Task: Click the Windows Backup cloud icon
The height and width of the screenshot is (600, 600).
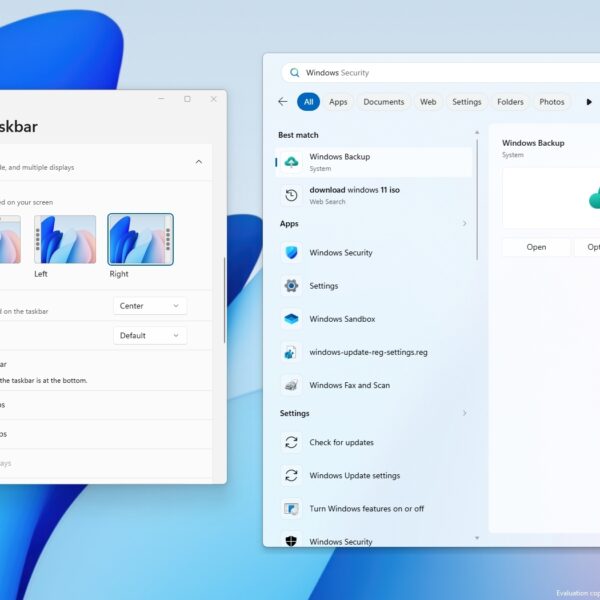Action: [x=291, y=162]
